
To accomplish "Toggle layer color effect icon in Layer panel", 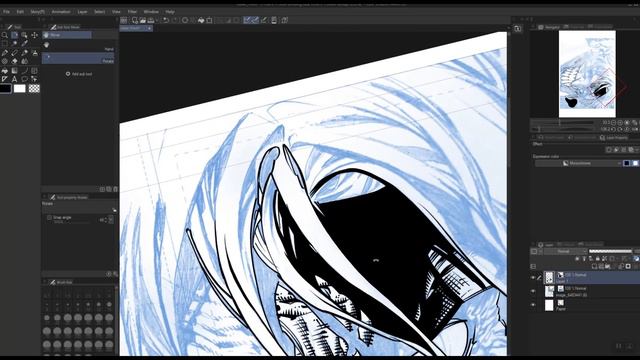I will (636, 259).
